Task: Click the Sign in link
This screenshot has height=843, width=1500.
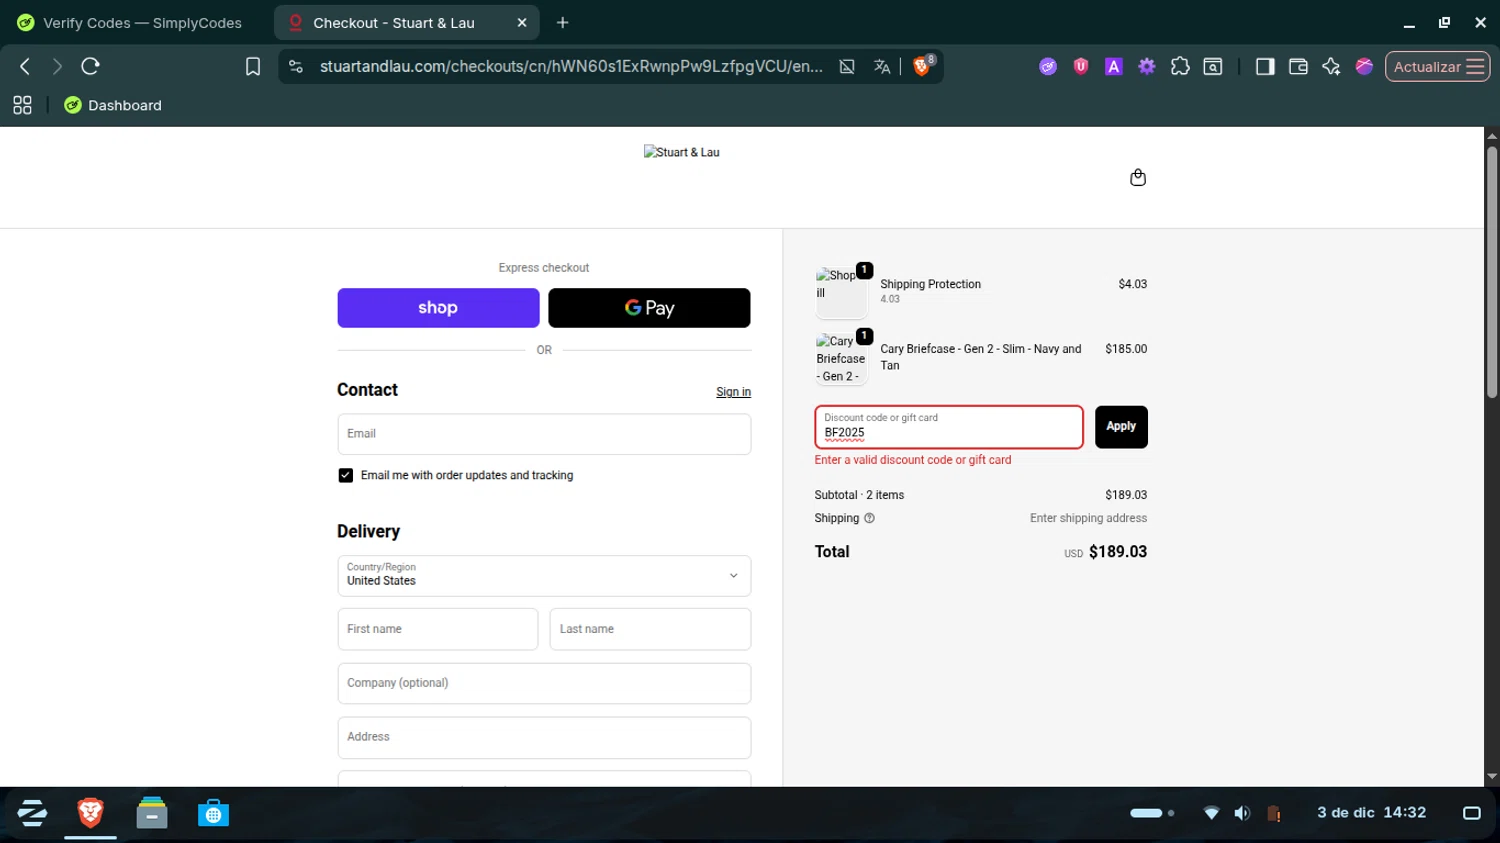Action: tap(733, 392)
